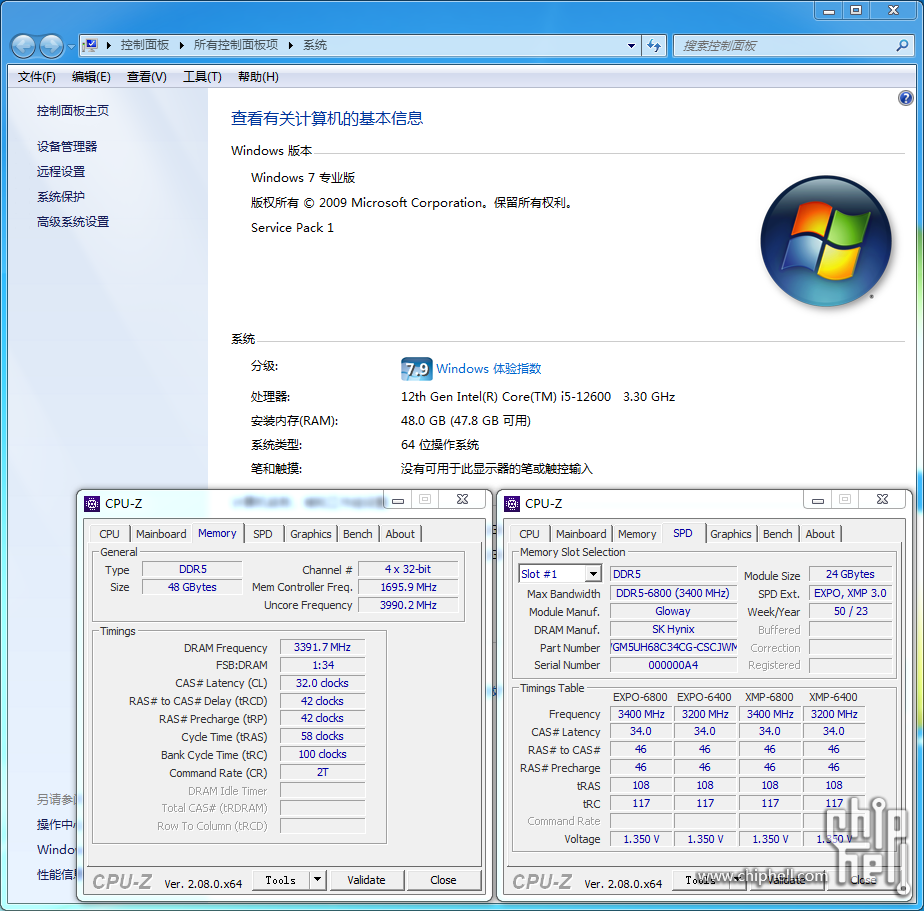This screenshot has height=911, width=924.
Task: Open address bar history dropdown arrow
Action: pos(631,45)
